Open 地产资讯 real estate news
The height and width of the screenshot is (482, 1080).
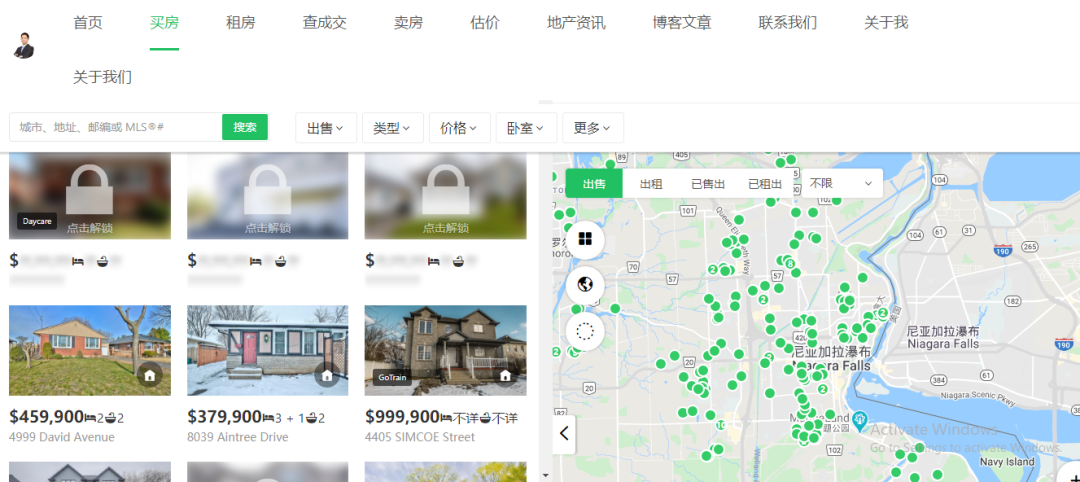(577, 23)
